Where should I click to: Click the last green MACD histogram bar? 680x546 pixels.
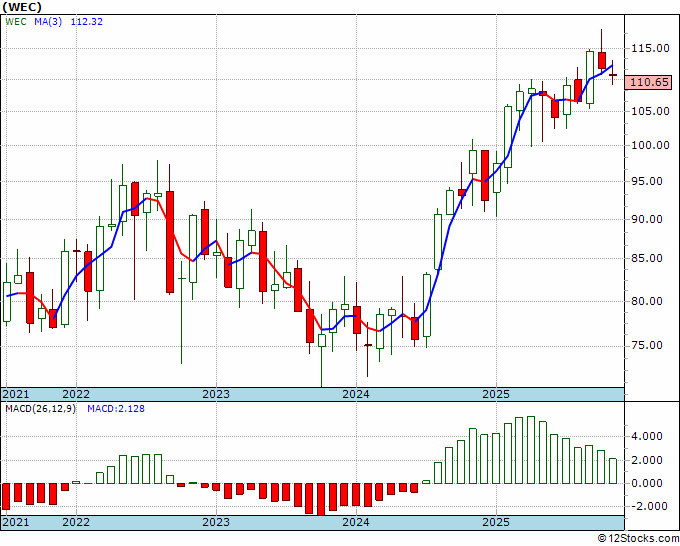point(612,471)
